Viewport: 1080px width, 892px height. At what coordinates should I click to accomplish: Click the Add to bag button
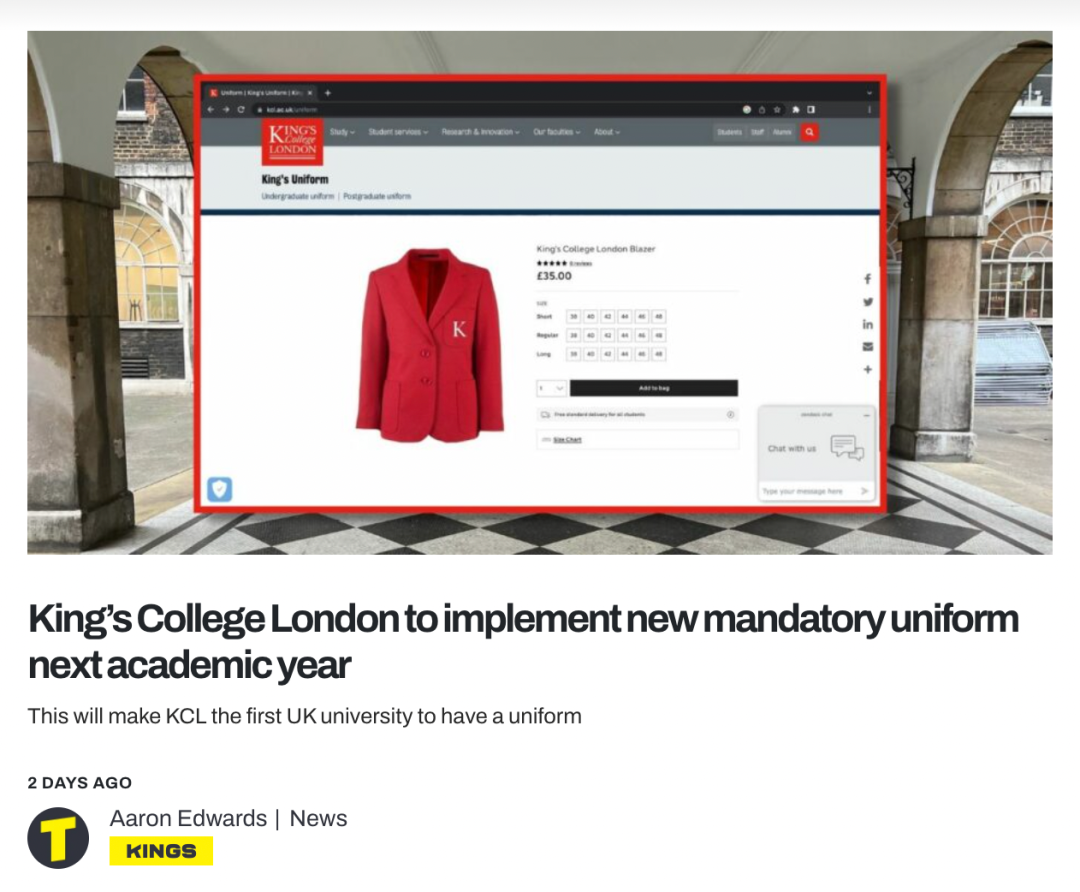pos(654,388)
